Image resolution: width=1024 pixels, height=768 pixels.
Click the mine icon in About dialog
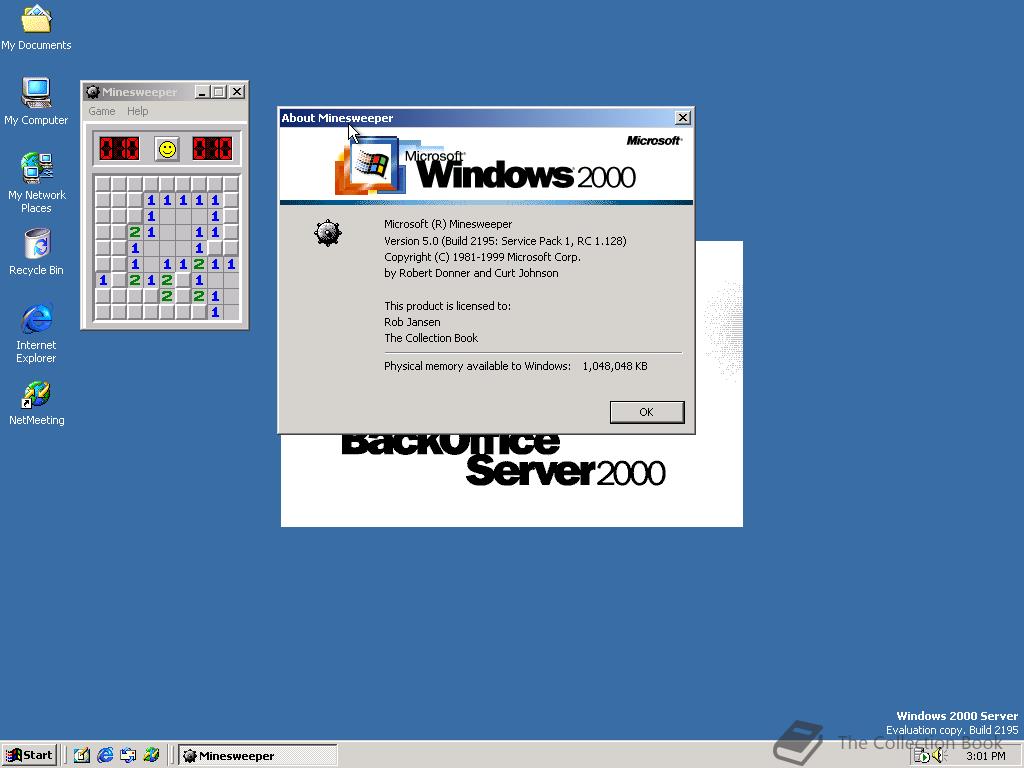click(x=328, y=232)
